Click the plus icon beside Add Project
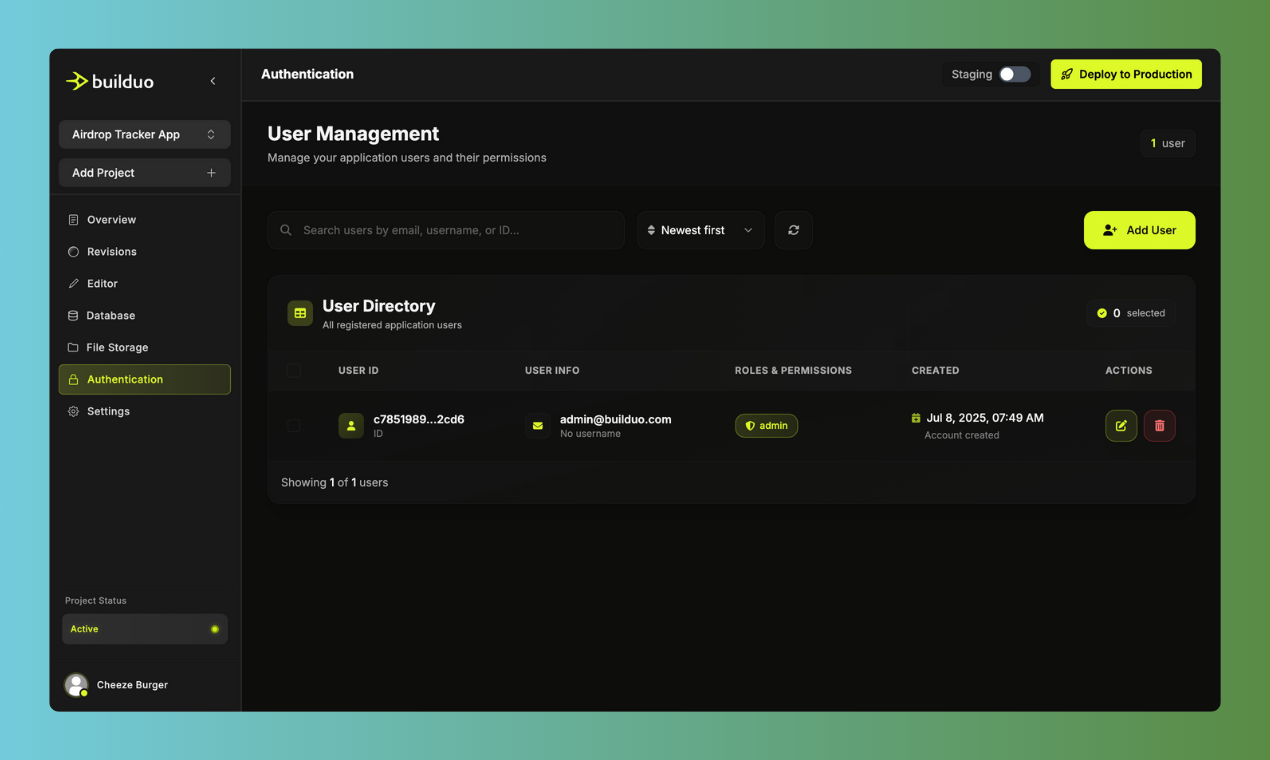The height and width of the screenshot is (760, 1270). click(211, 173)
